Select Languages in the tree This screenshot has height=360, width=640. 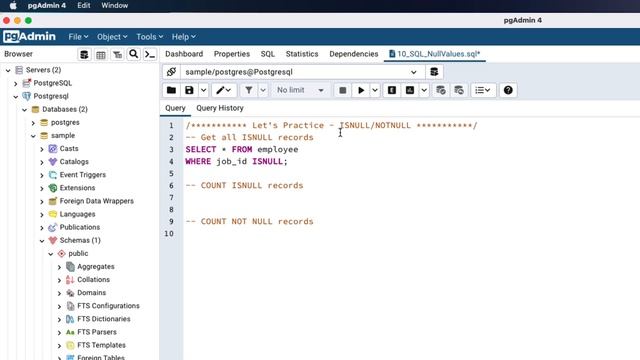point(77,214)
